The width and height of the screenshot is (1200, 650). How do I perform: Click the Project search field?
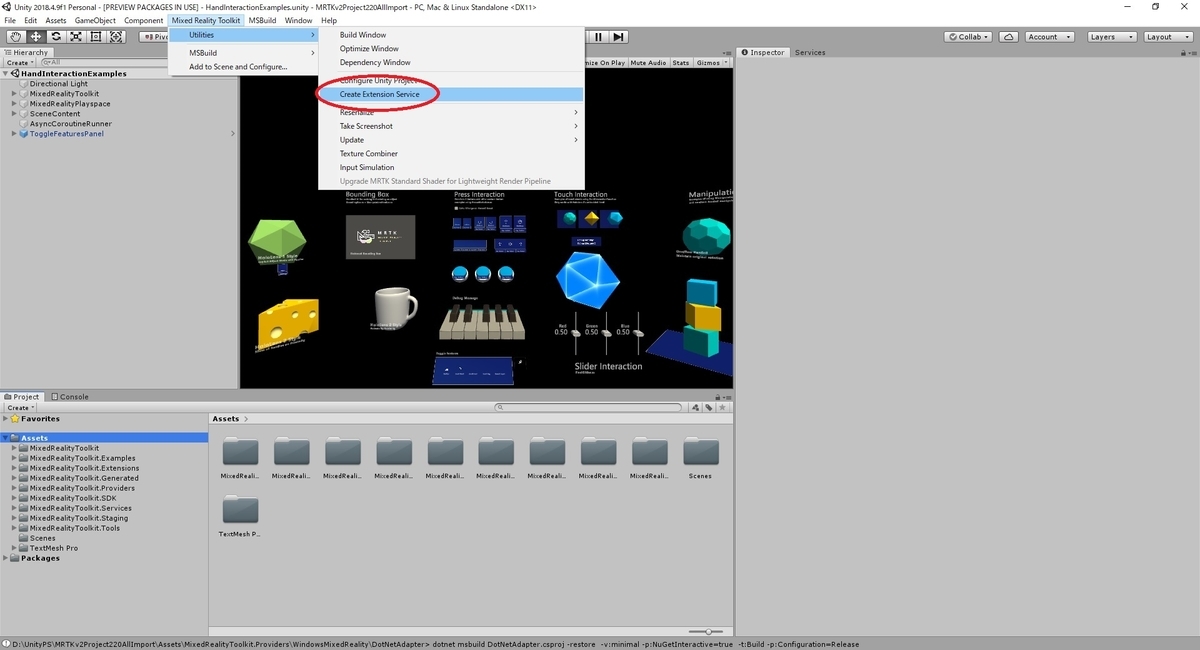point(590,408)
